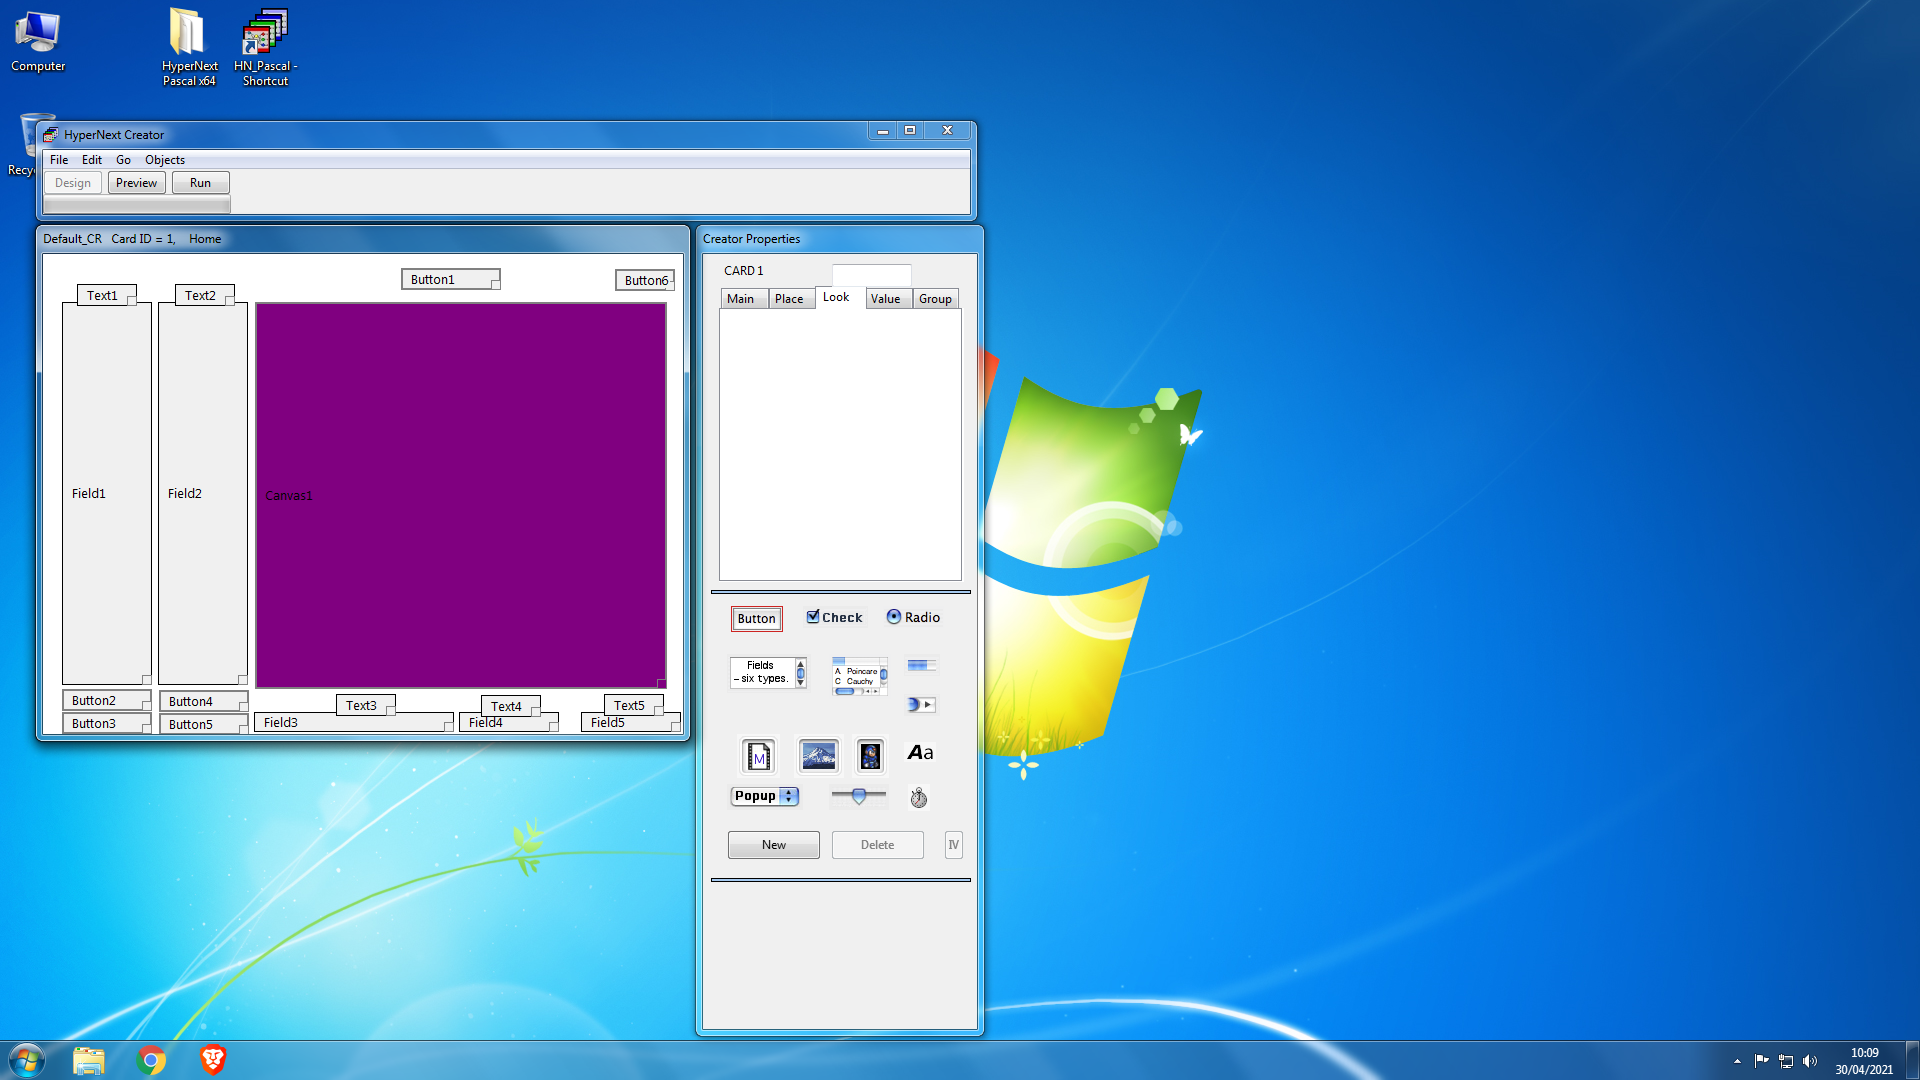This screenshot has width=1920, height=1080.
Task: Open the Objects menu
Action: 164,160
